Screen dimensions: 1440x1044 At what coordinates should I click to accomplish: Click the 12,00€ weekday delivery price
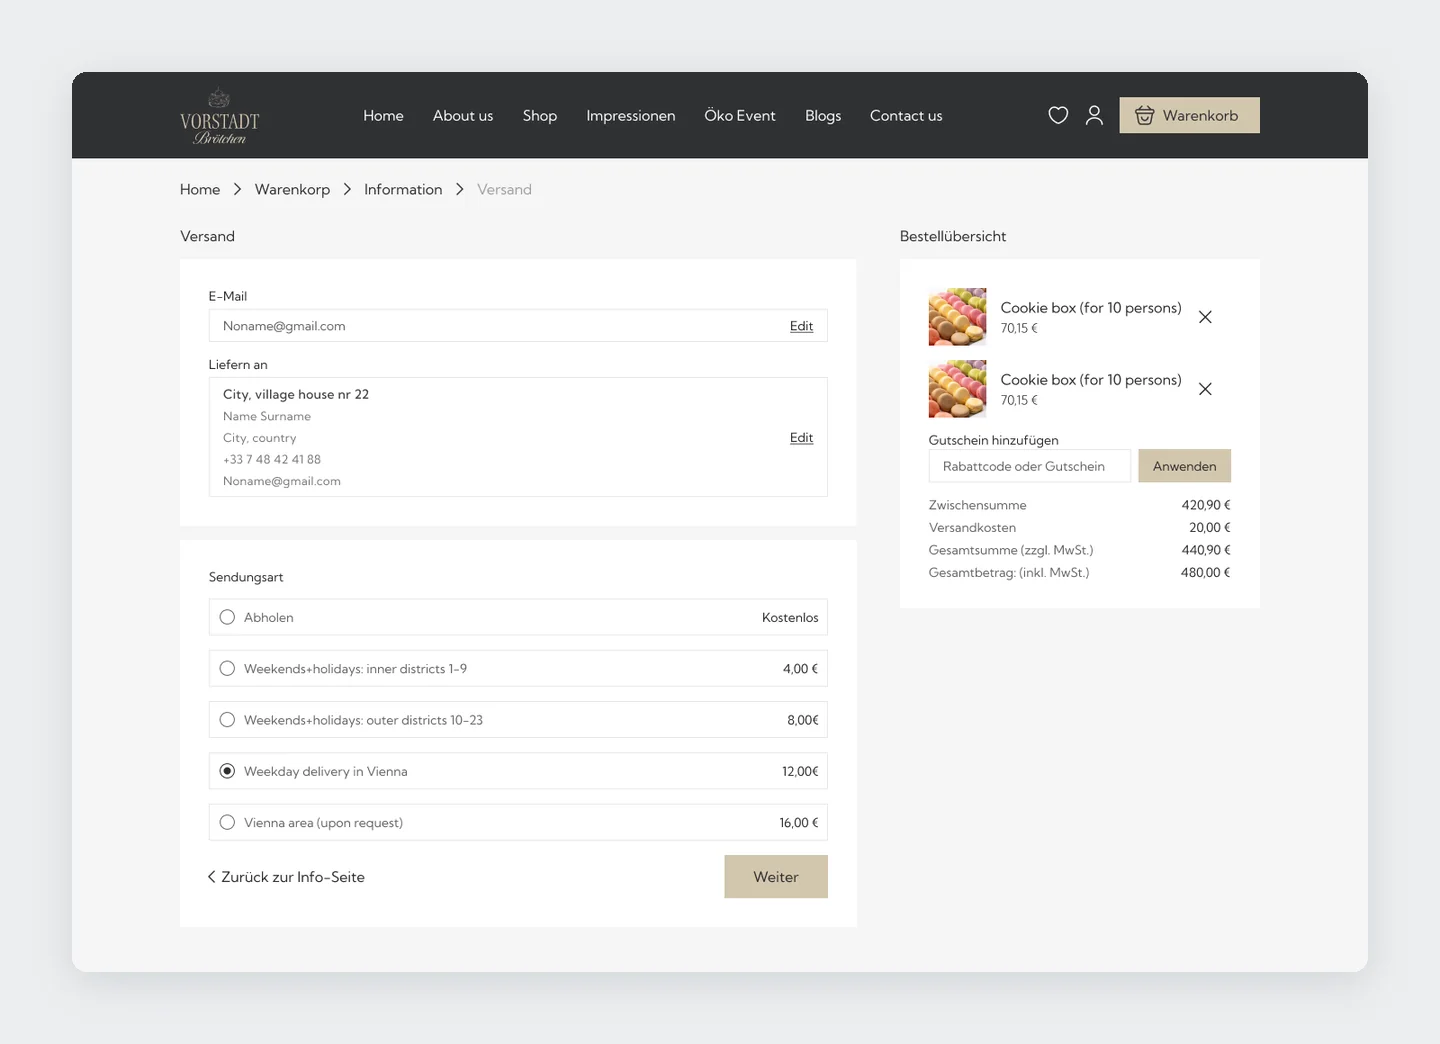pos(800,771)
